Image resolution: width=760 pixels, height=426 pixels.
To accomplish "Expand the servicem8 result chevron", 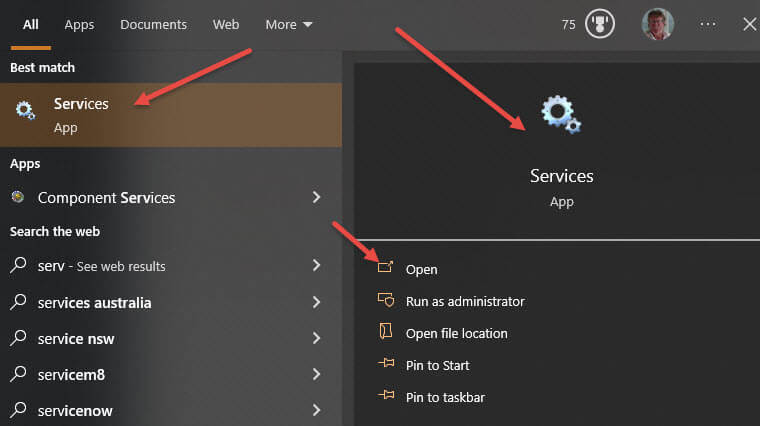I will pos(317,374).
